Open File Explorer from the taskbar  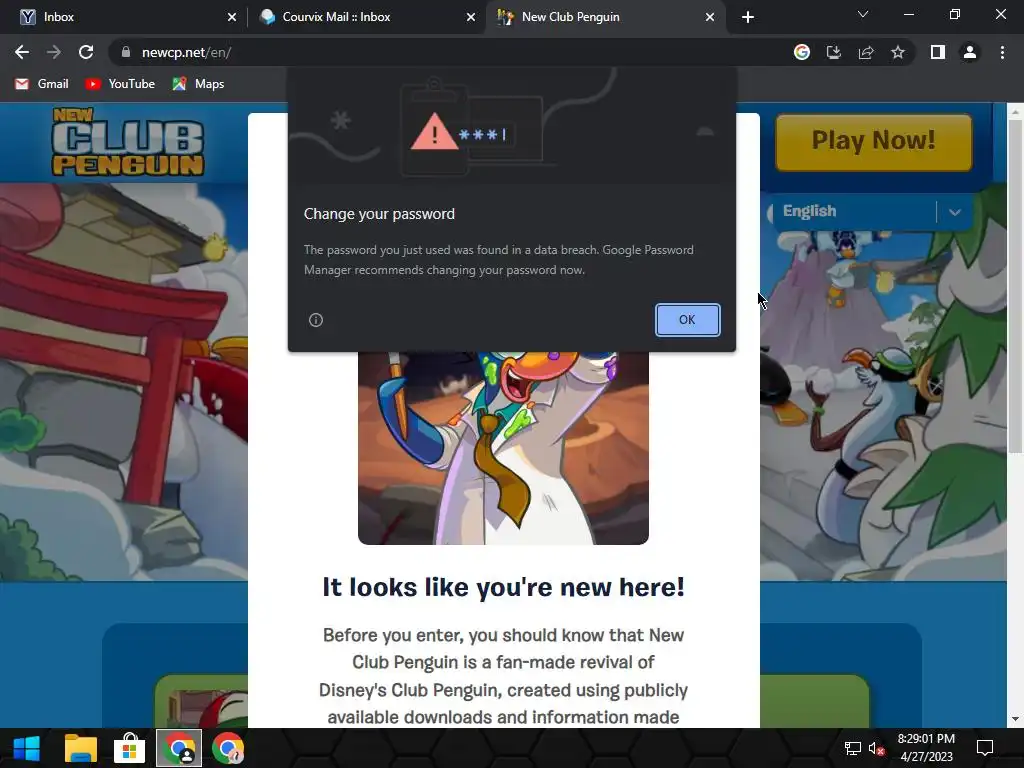click(x=81, y=748)
